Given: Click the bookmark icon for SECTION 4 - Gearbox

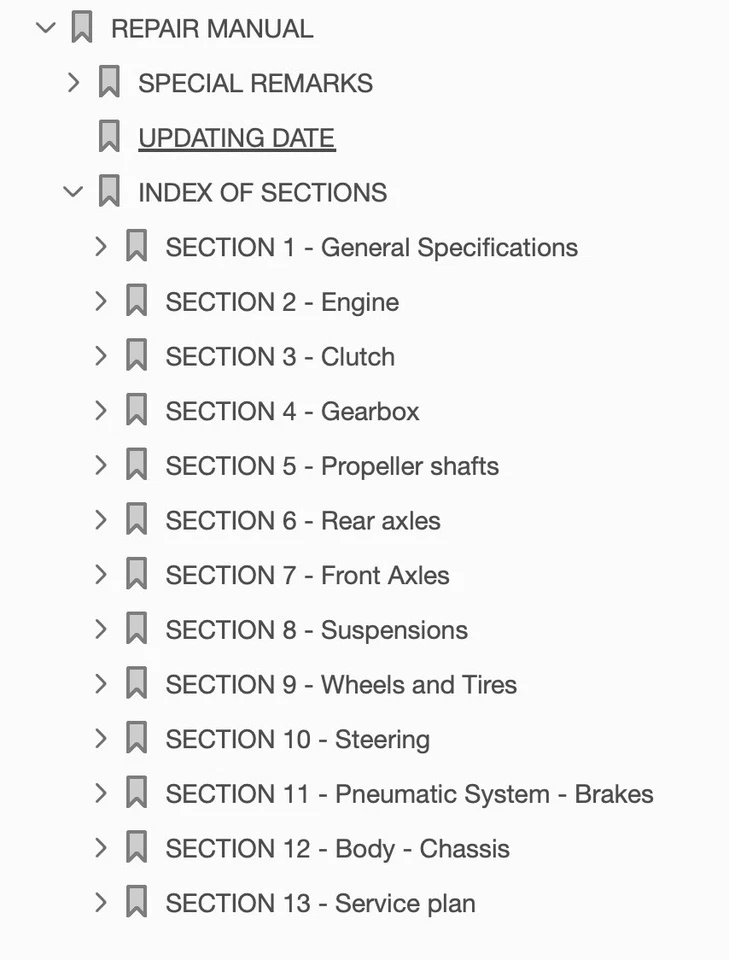Looking at the screenshot, I should click(137, 411).
